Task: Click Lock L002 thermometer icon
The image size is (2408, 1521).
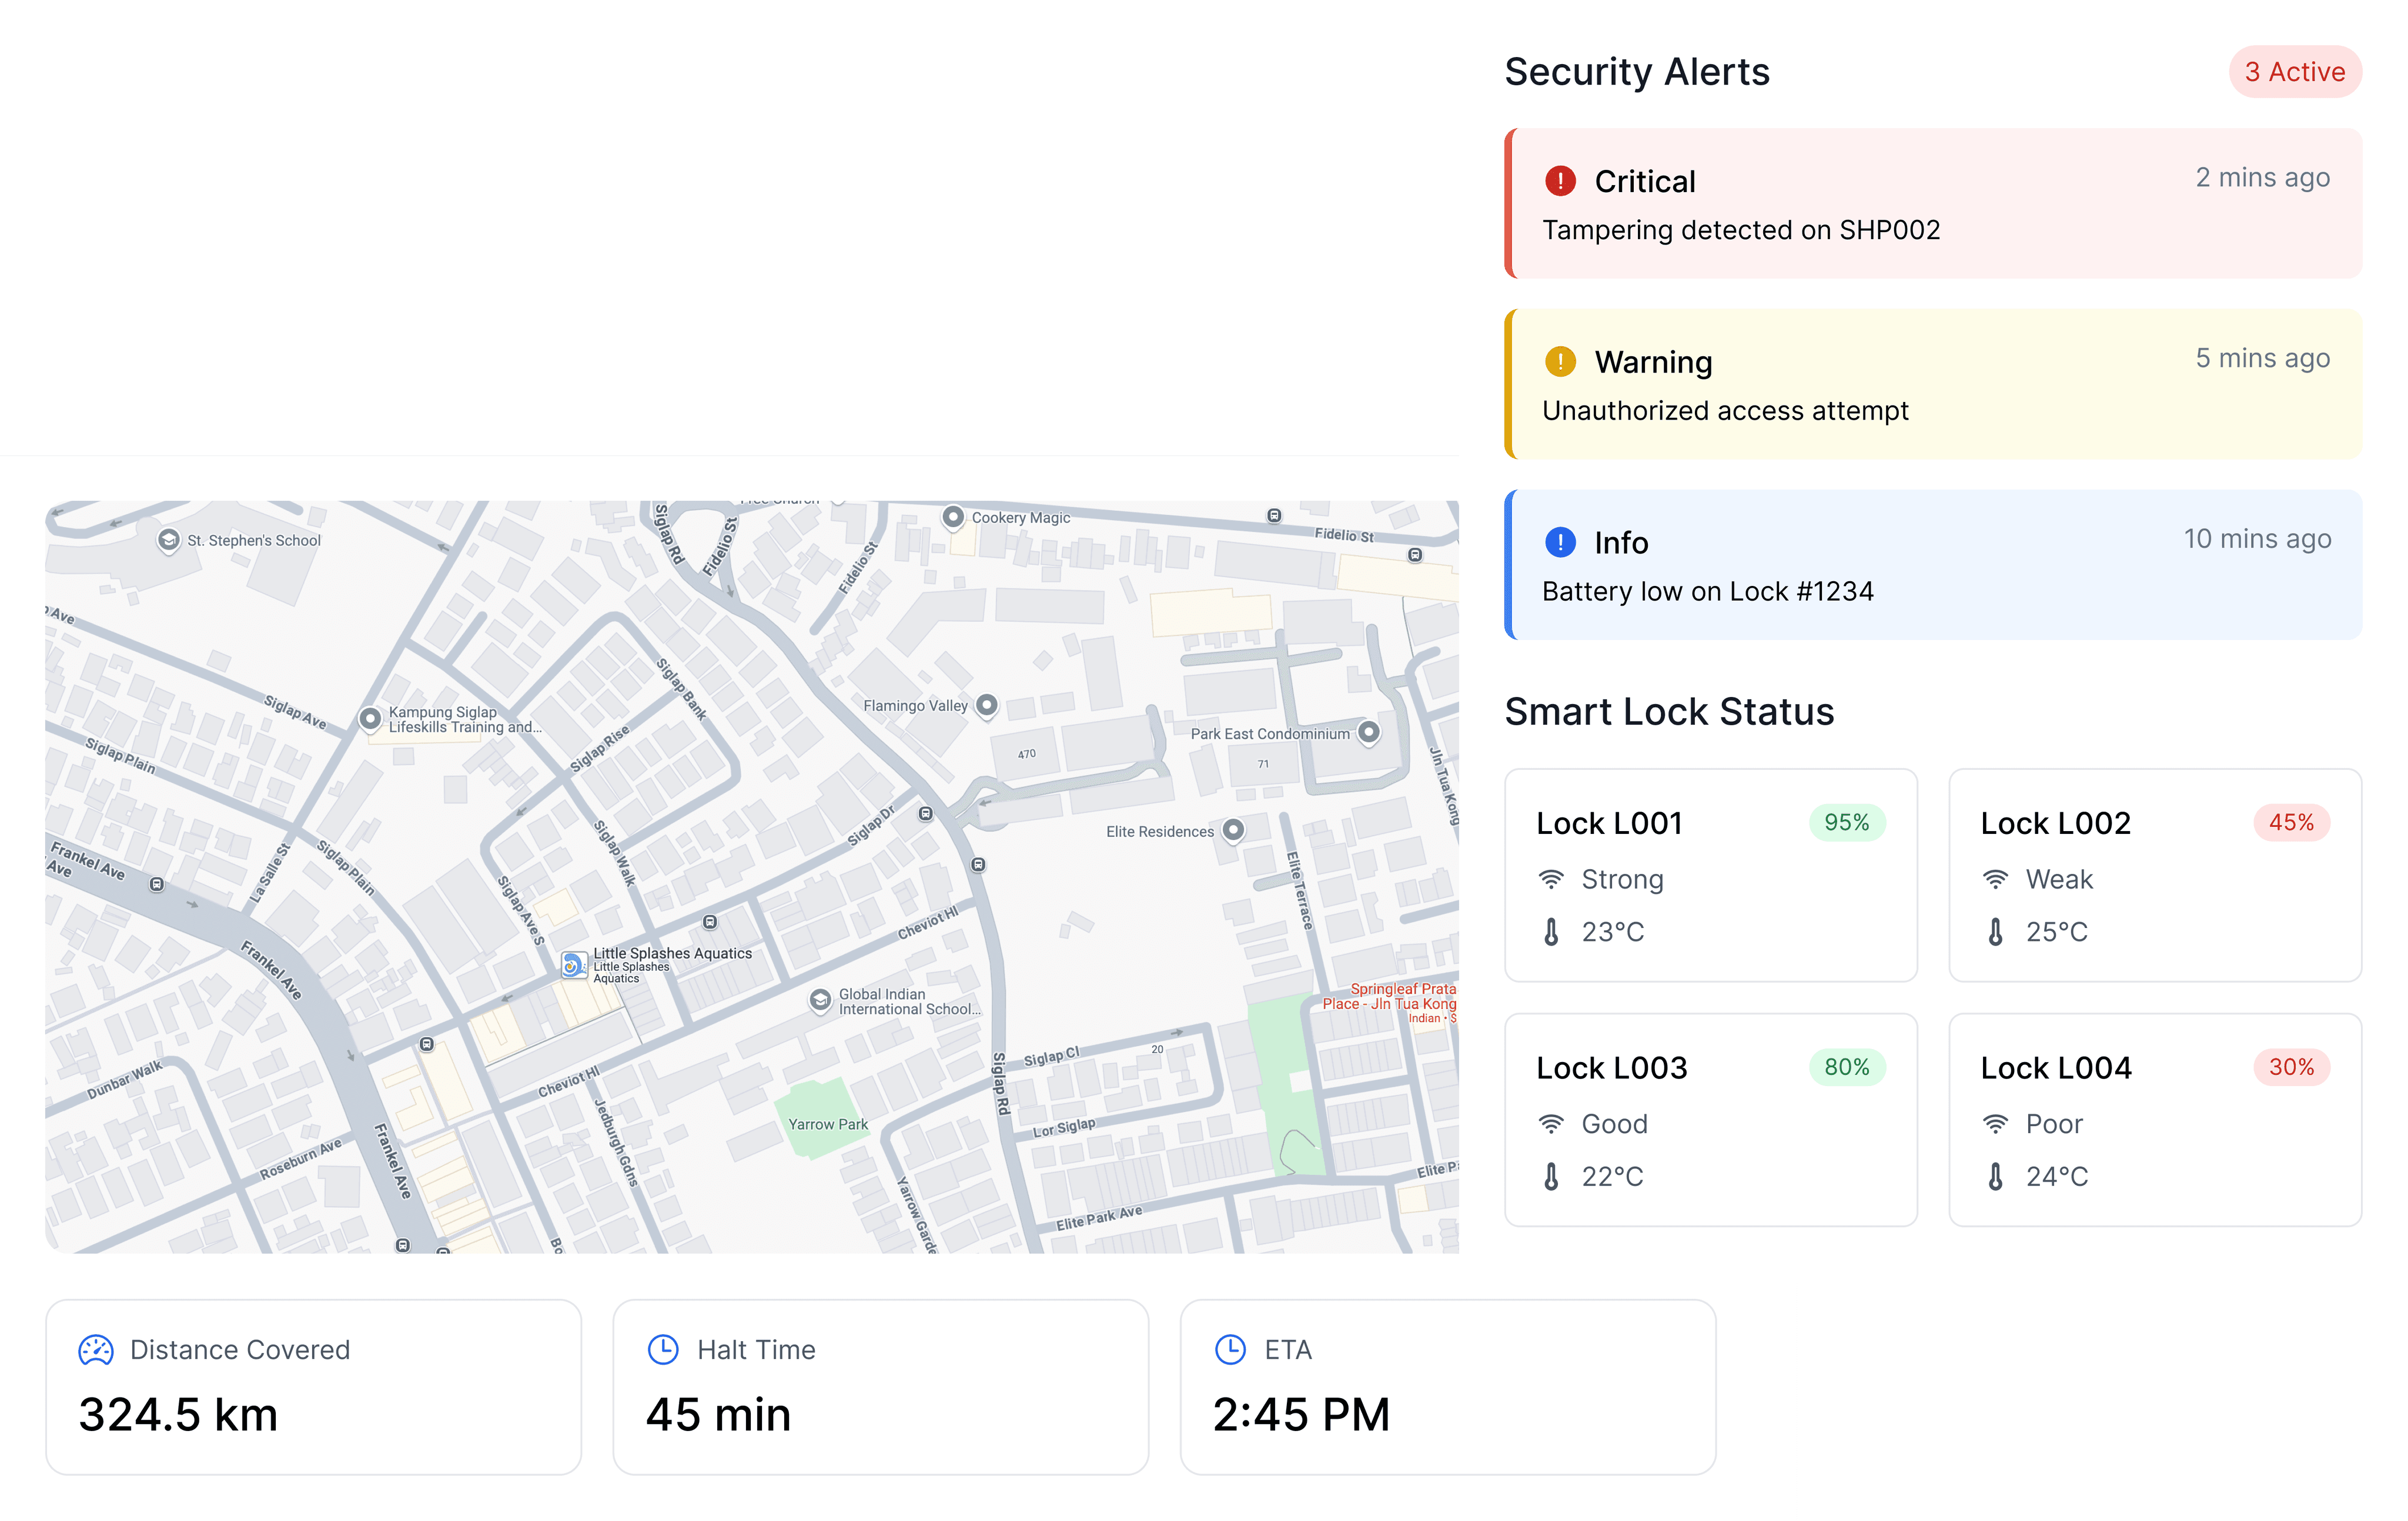Action: point(1995,931)
